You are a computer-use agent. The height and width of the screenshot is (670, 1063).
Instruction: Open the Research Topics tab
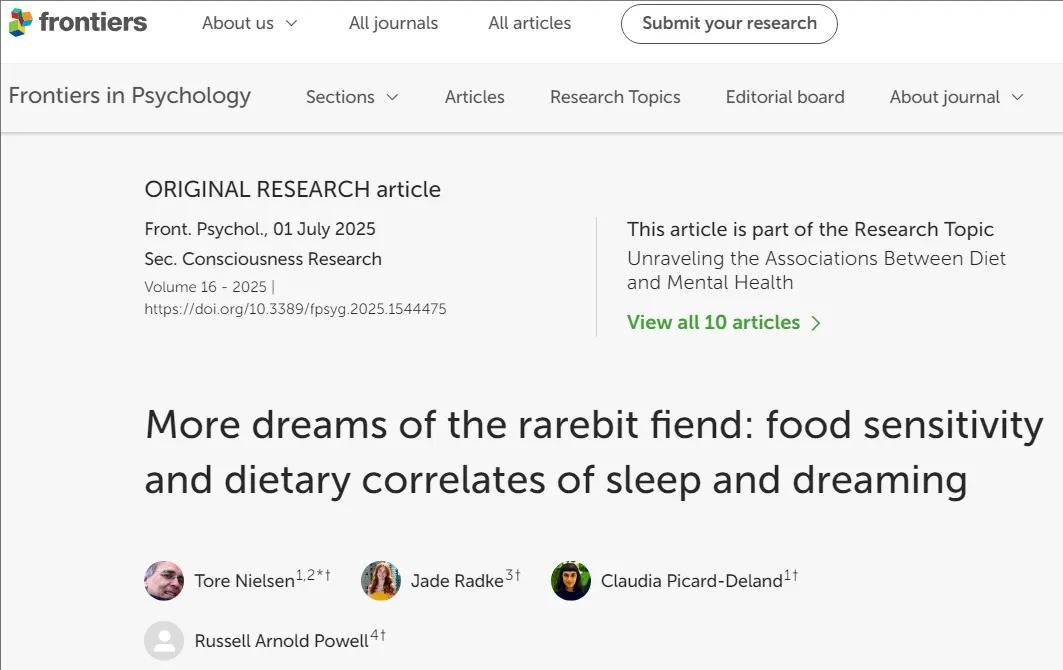tap(615, 97)
